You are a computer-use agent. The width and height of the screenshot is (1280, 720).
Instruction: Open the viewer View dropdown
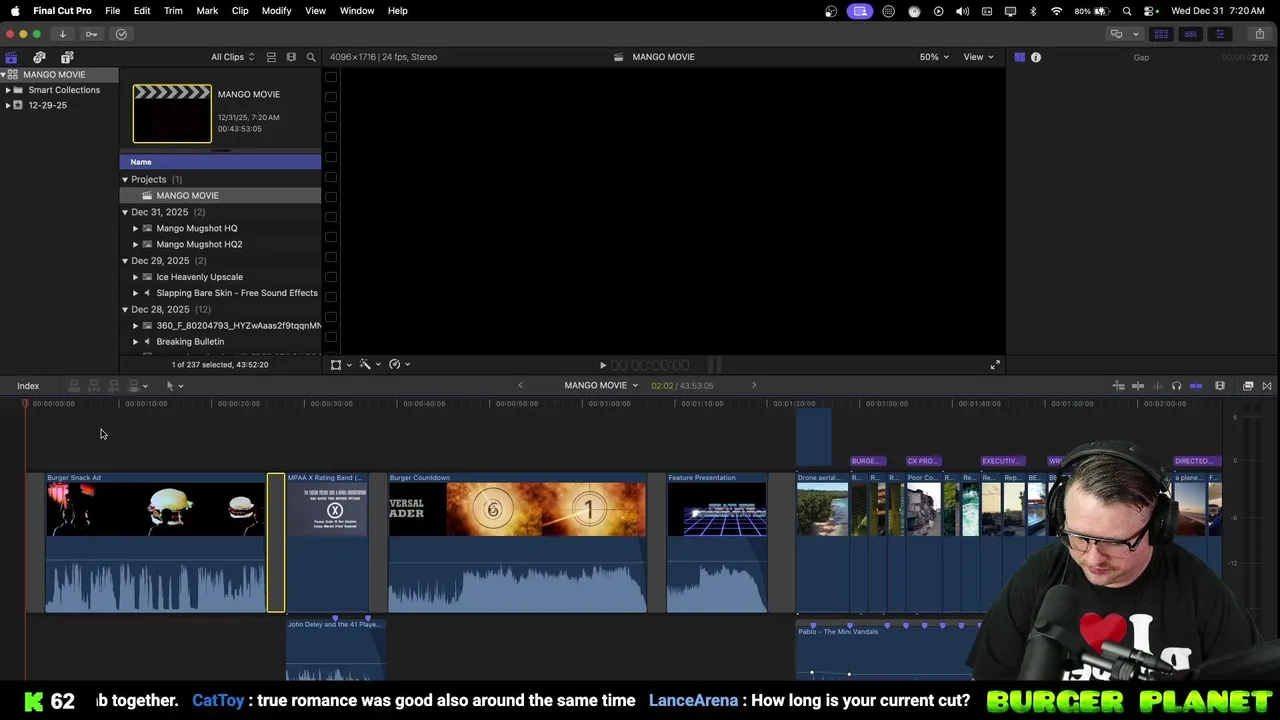point(978,57)
